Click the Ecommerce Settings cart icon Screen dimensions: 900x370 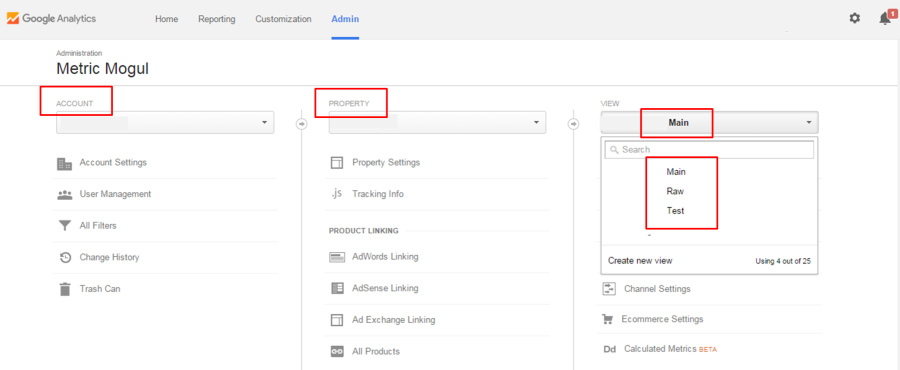pyautogui.click(x=607, y=319)
